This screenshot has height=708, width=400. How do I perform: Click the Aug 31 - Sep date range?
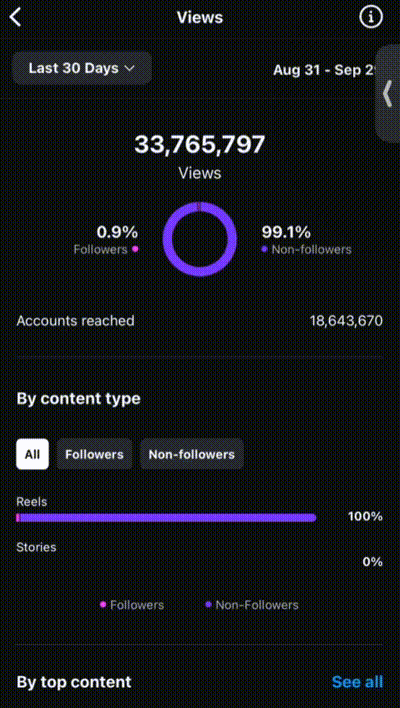coord(325,70)
